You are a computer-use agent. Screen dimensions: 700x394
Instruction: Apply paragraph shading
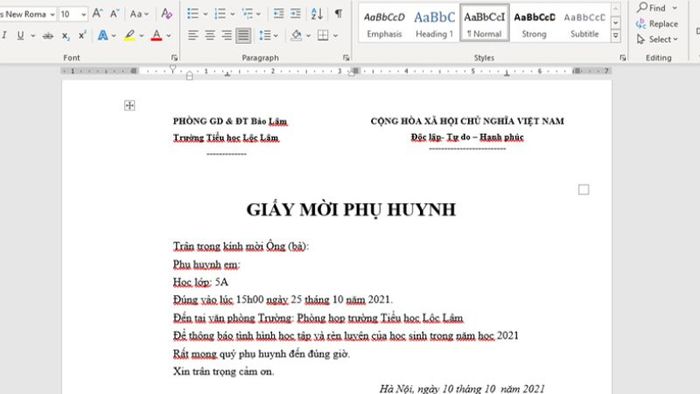[x=296, y=35]
